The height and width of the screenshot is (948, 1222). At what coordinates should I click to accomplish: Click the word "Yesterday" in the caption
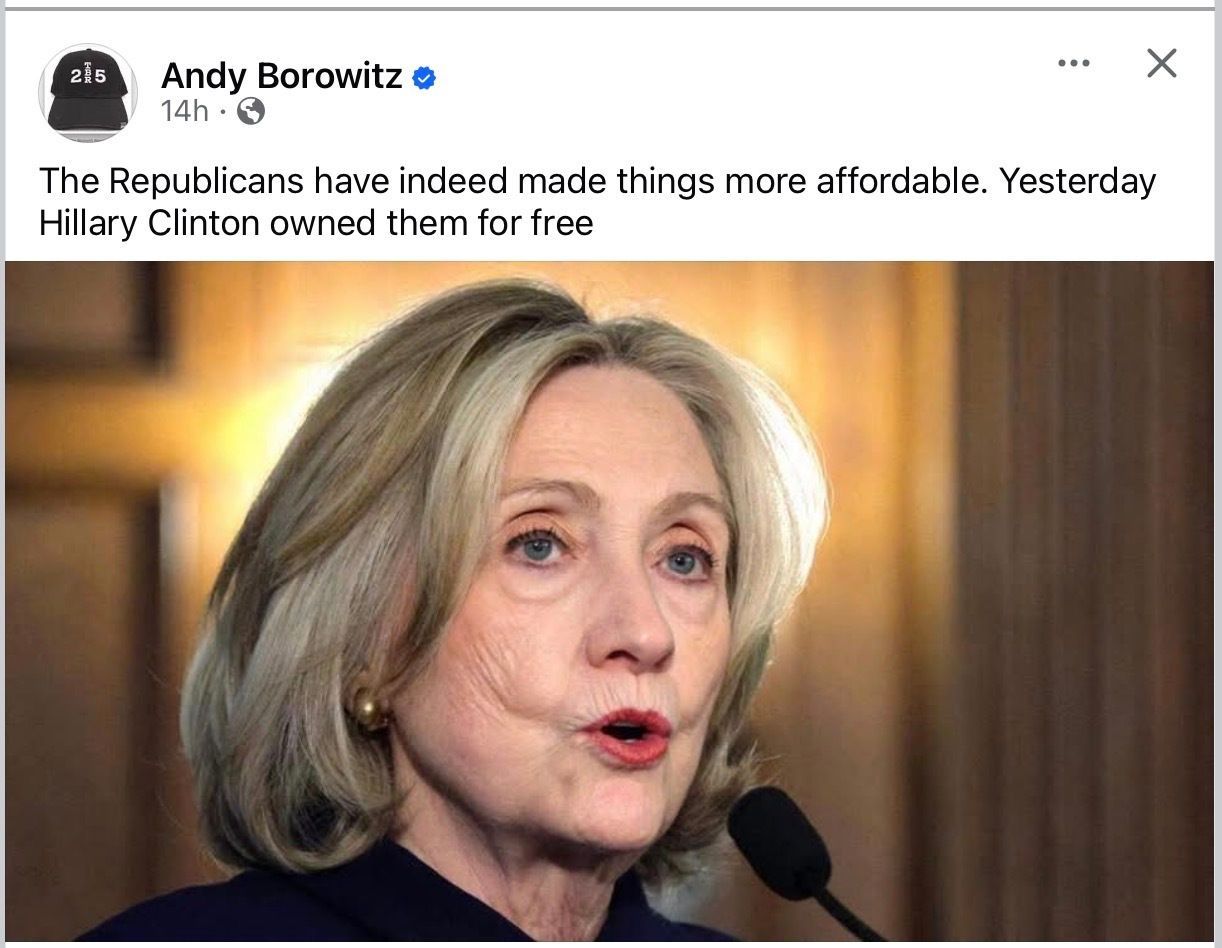(1077, 182)
